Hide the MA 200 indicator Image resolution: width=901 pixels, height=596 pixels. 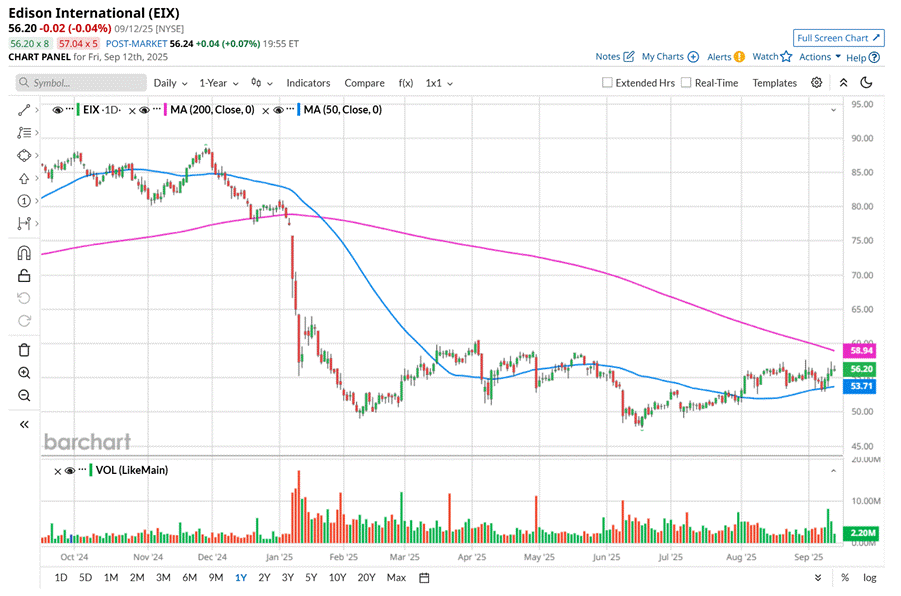click(x=145, y=110)
